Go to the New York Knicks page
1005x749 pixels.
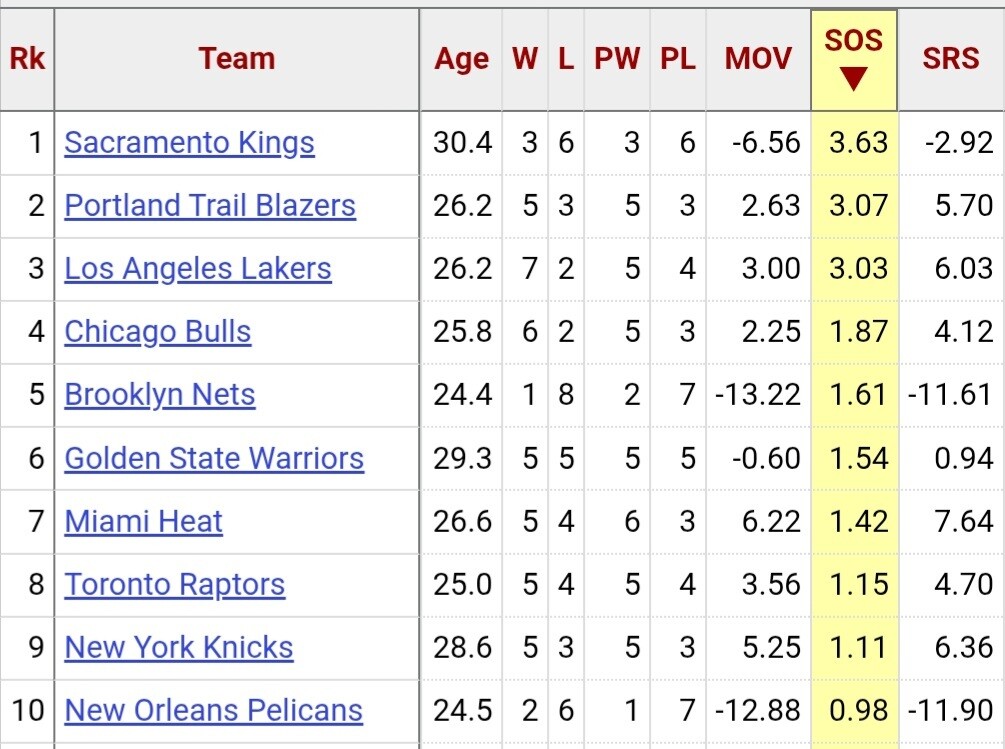pos(178,647)
